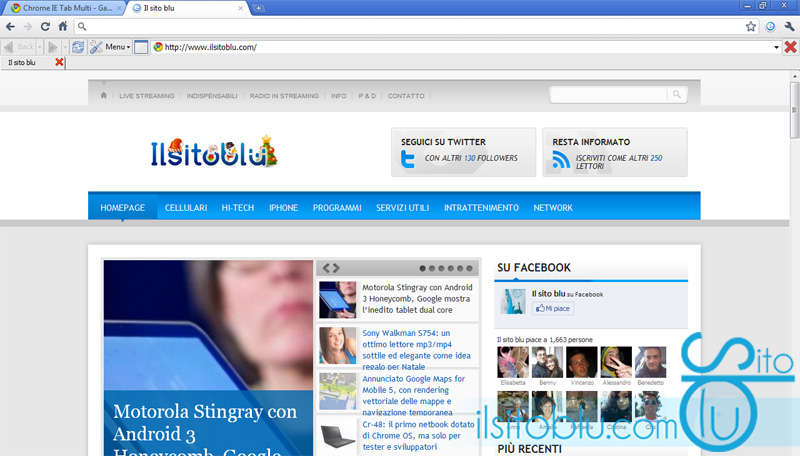Click the IE Tab forward arrow

click(52, 47)
